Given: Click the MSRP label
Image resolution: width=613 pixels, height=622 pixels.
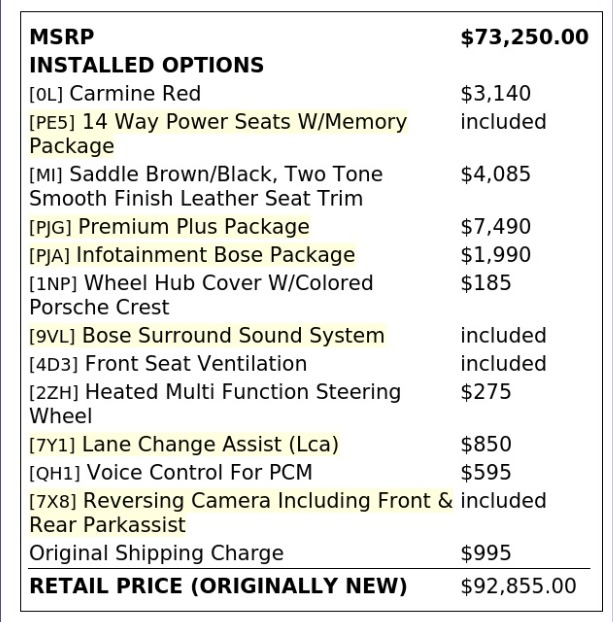Looking at the screenshot, I should [x=61, y=37].
